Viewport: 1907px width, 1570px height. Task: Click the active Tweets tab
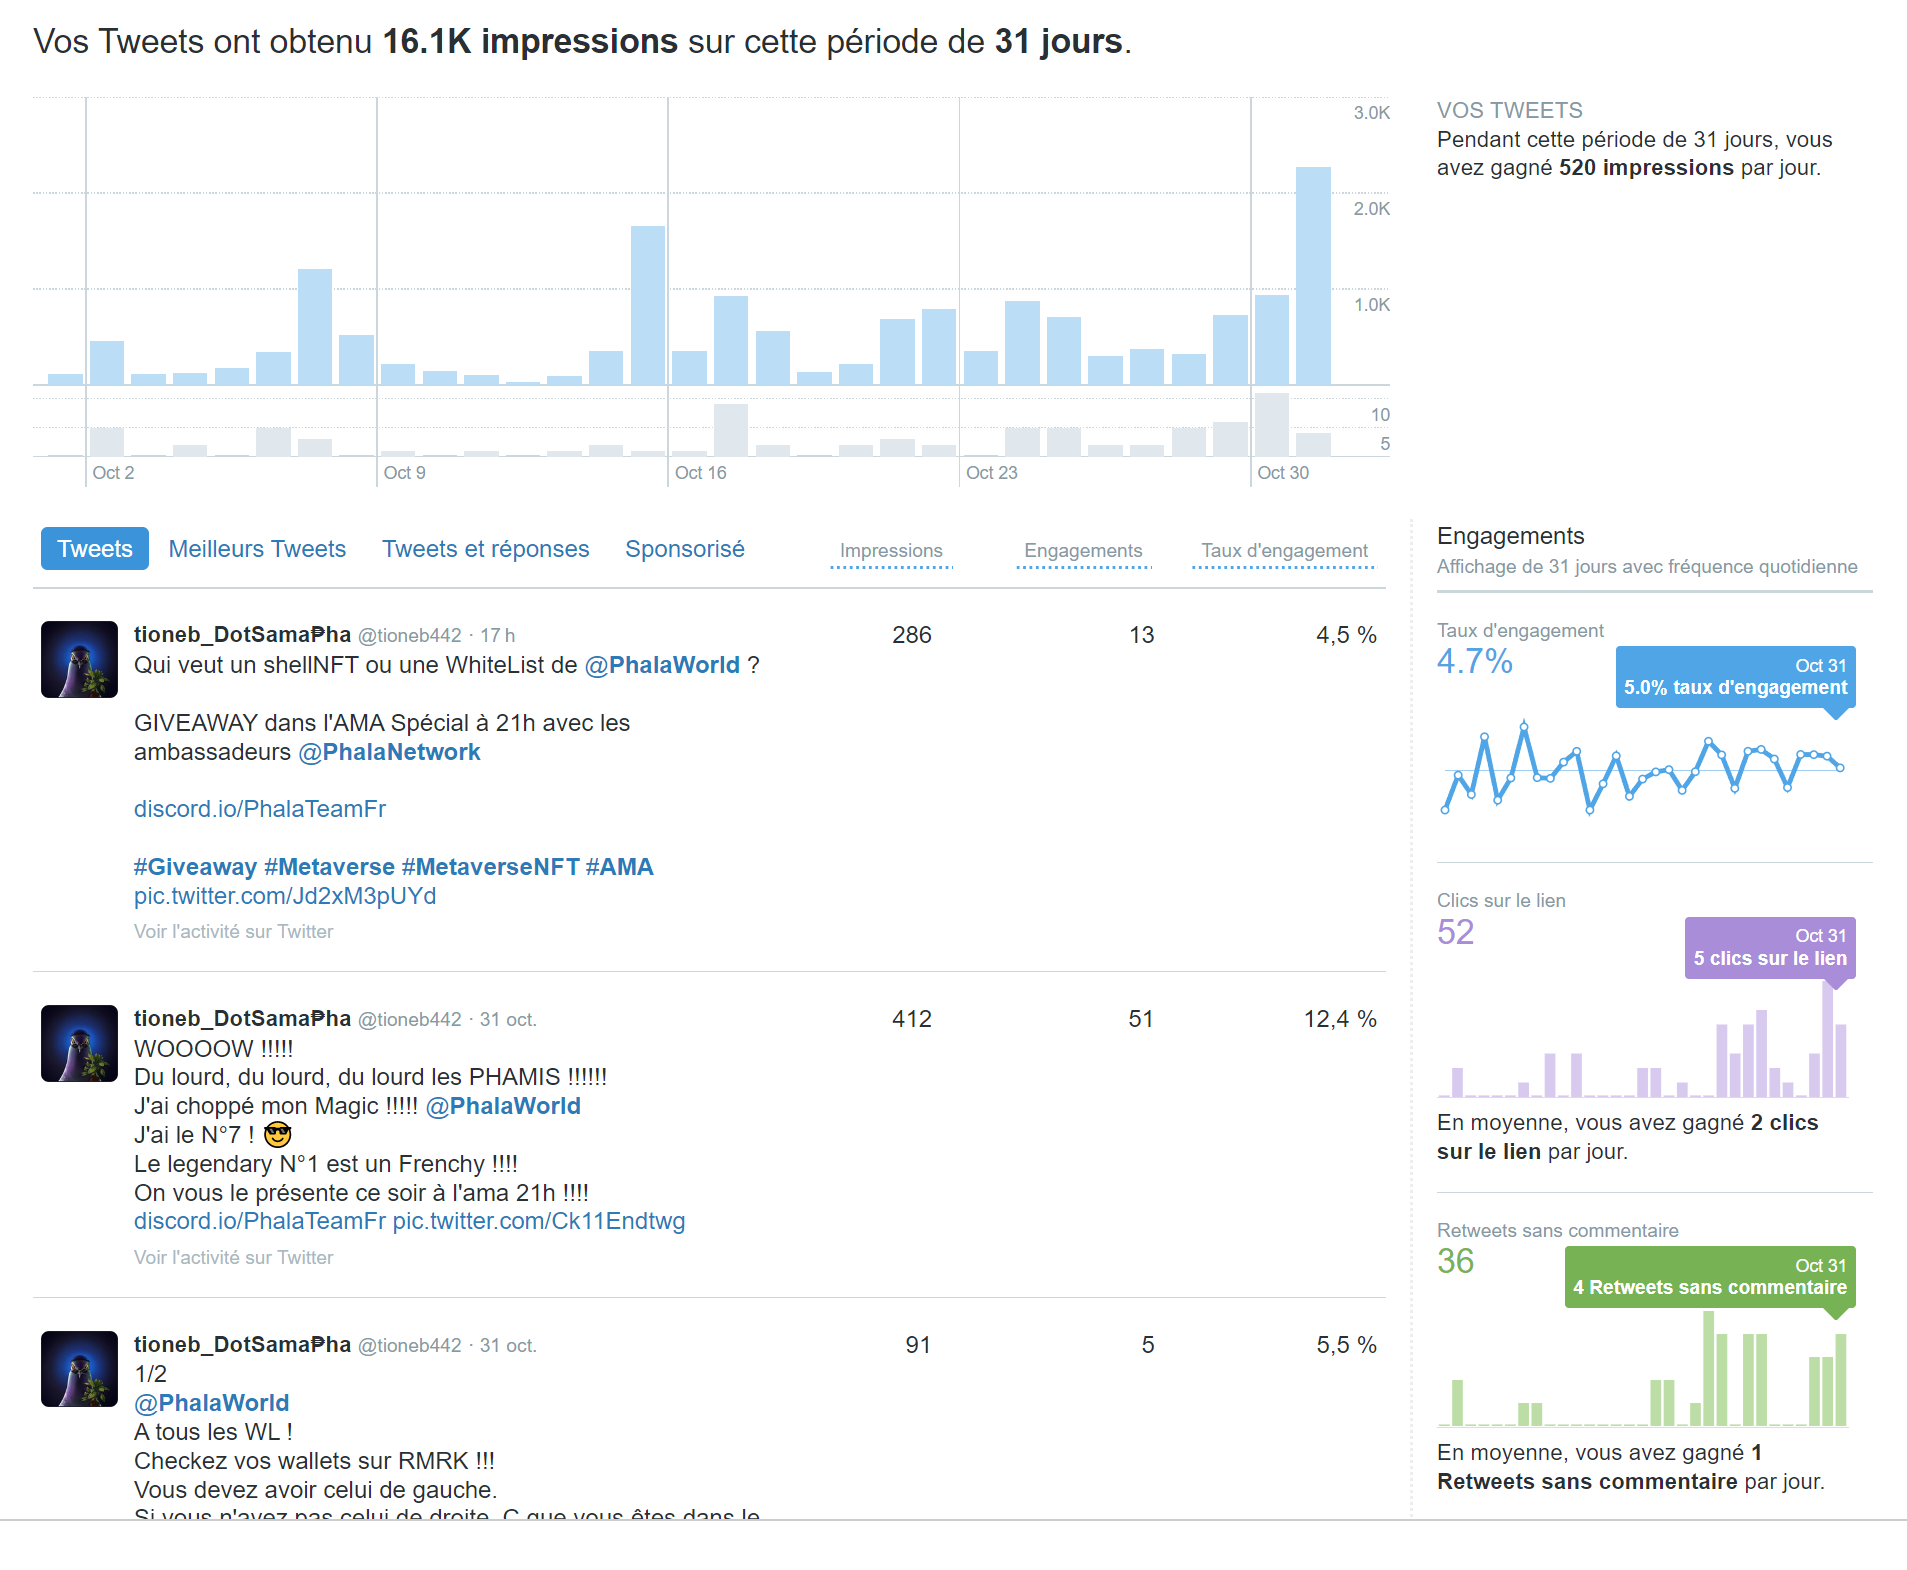tap(94, 548)
